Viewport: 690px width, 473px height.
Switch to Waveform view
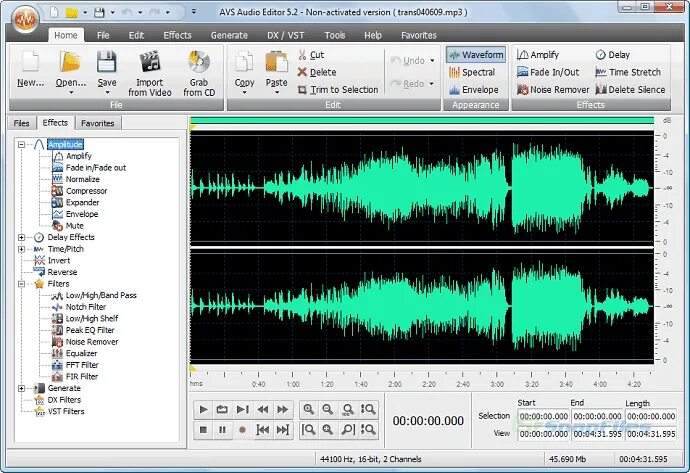(x=476, y=55)
